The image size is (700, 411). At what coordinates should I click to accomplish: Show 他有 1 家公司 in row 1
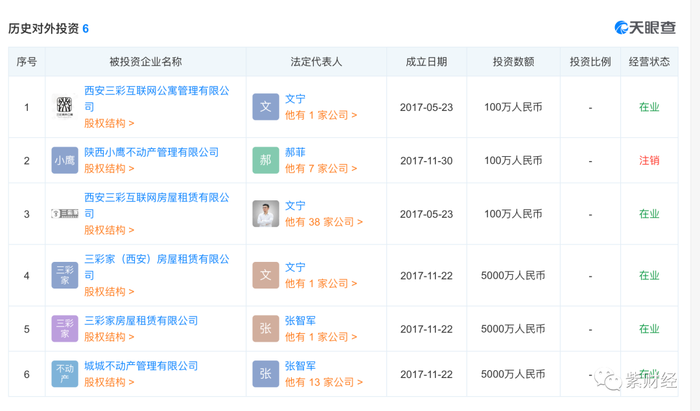(x=321, y=115)
